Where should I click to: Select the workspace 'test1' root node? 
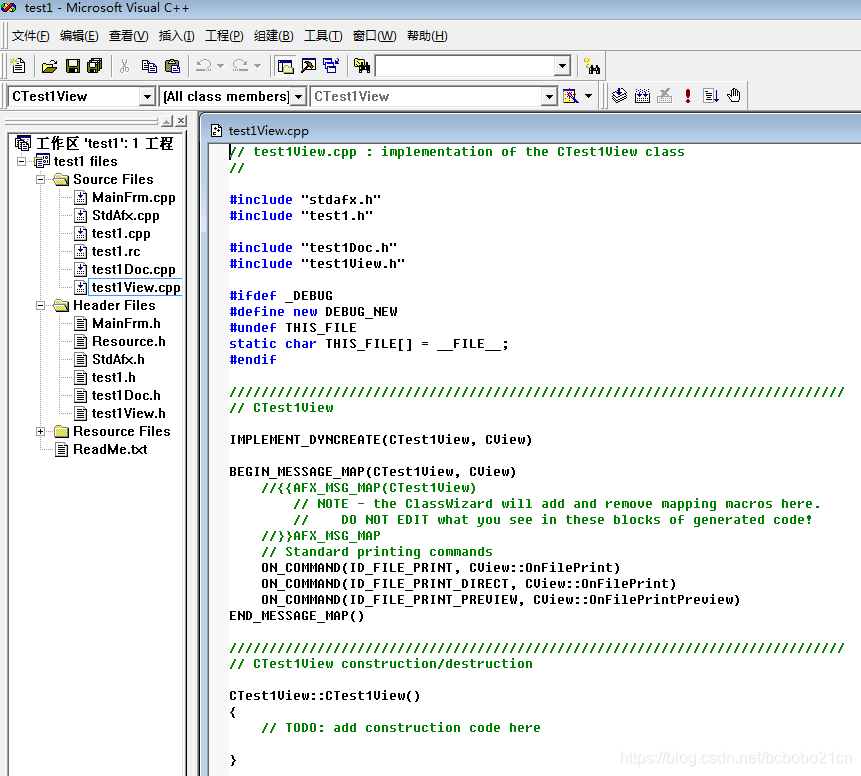[104, 144]
